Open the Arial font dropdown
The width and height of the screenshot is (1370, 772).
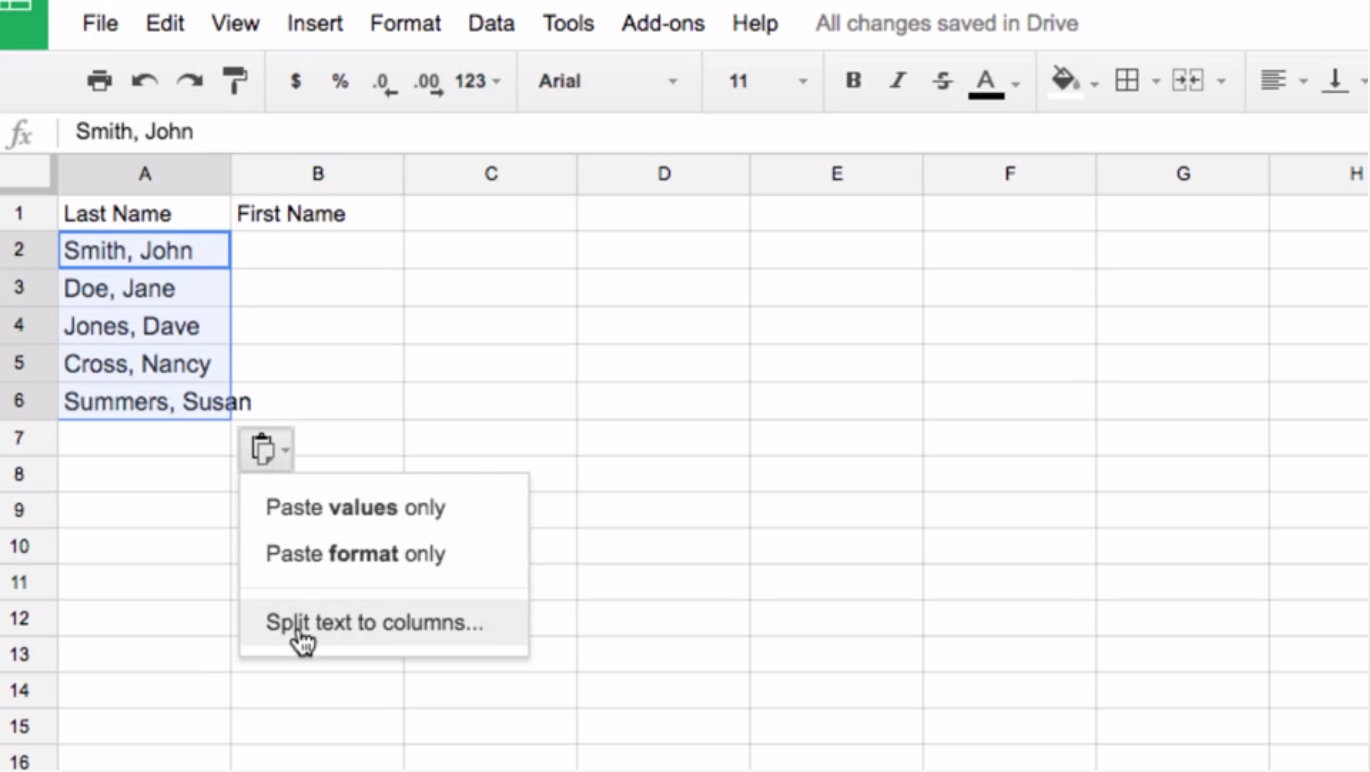[610, 81]
